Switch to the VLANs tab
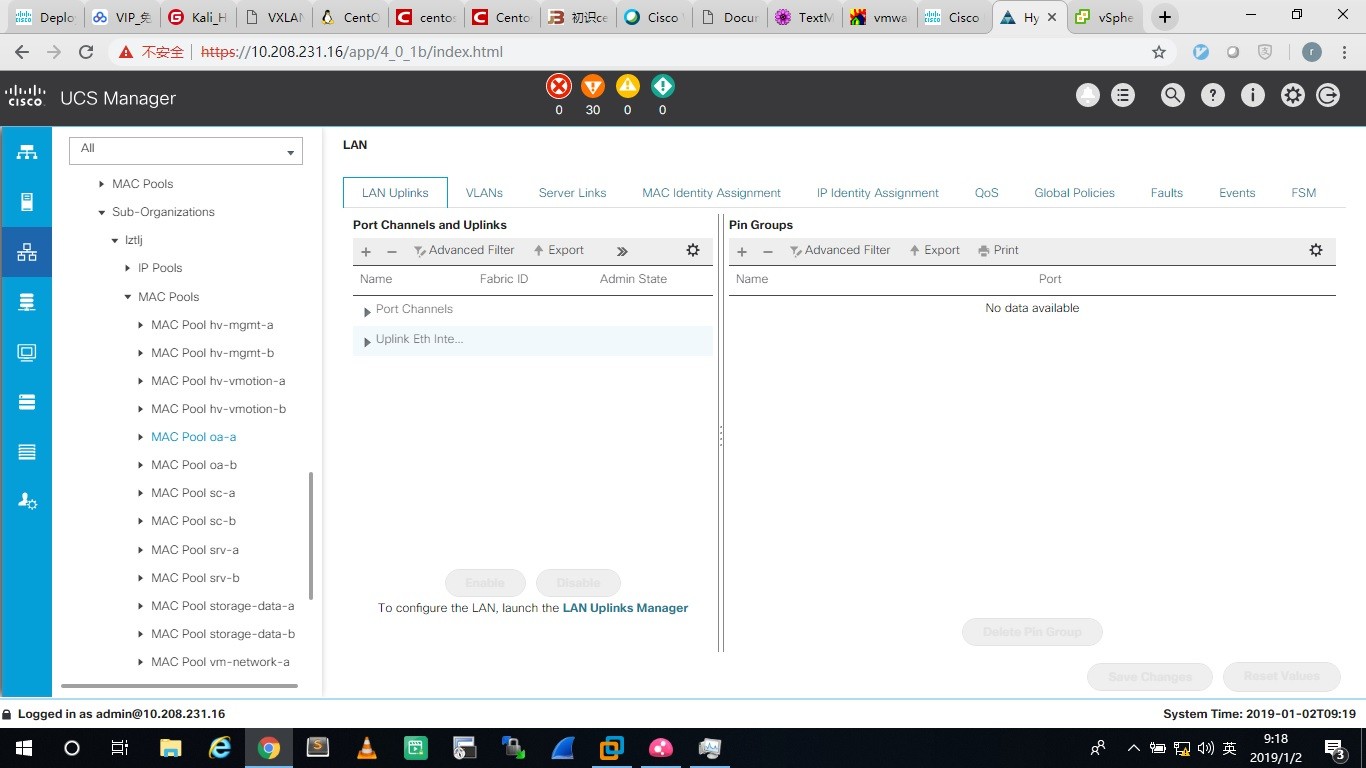This screenshot has height=768, width=1366. point(485,193)
